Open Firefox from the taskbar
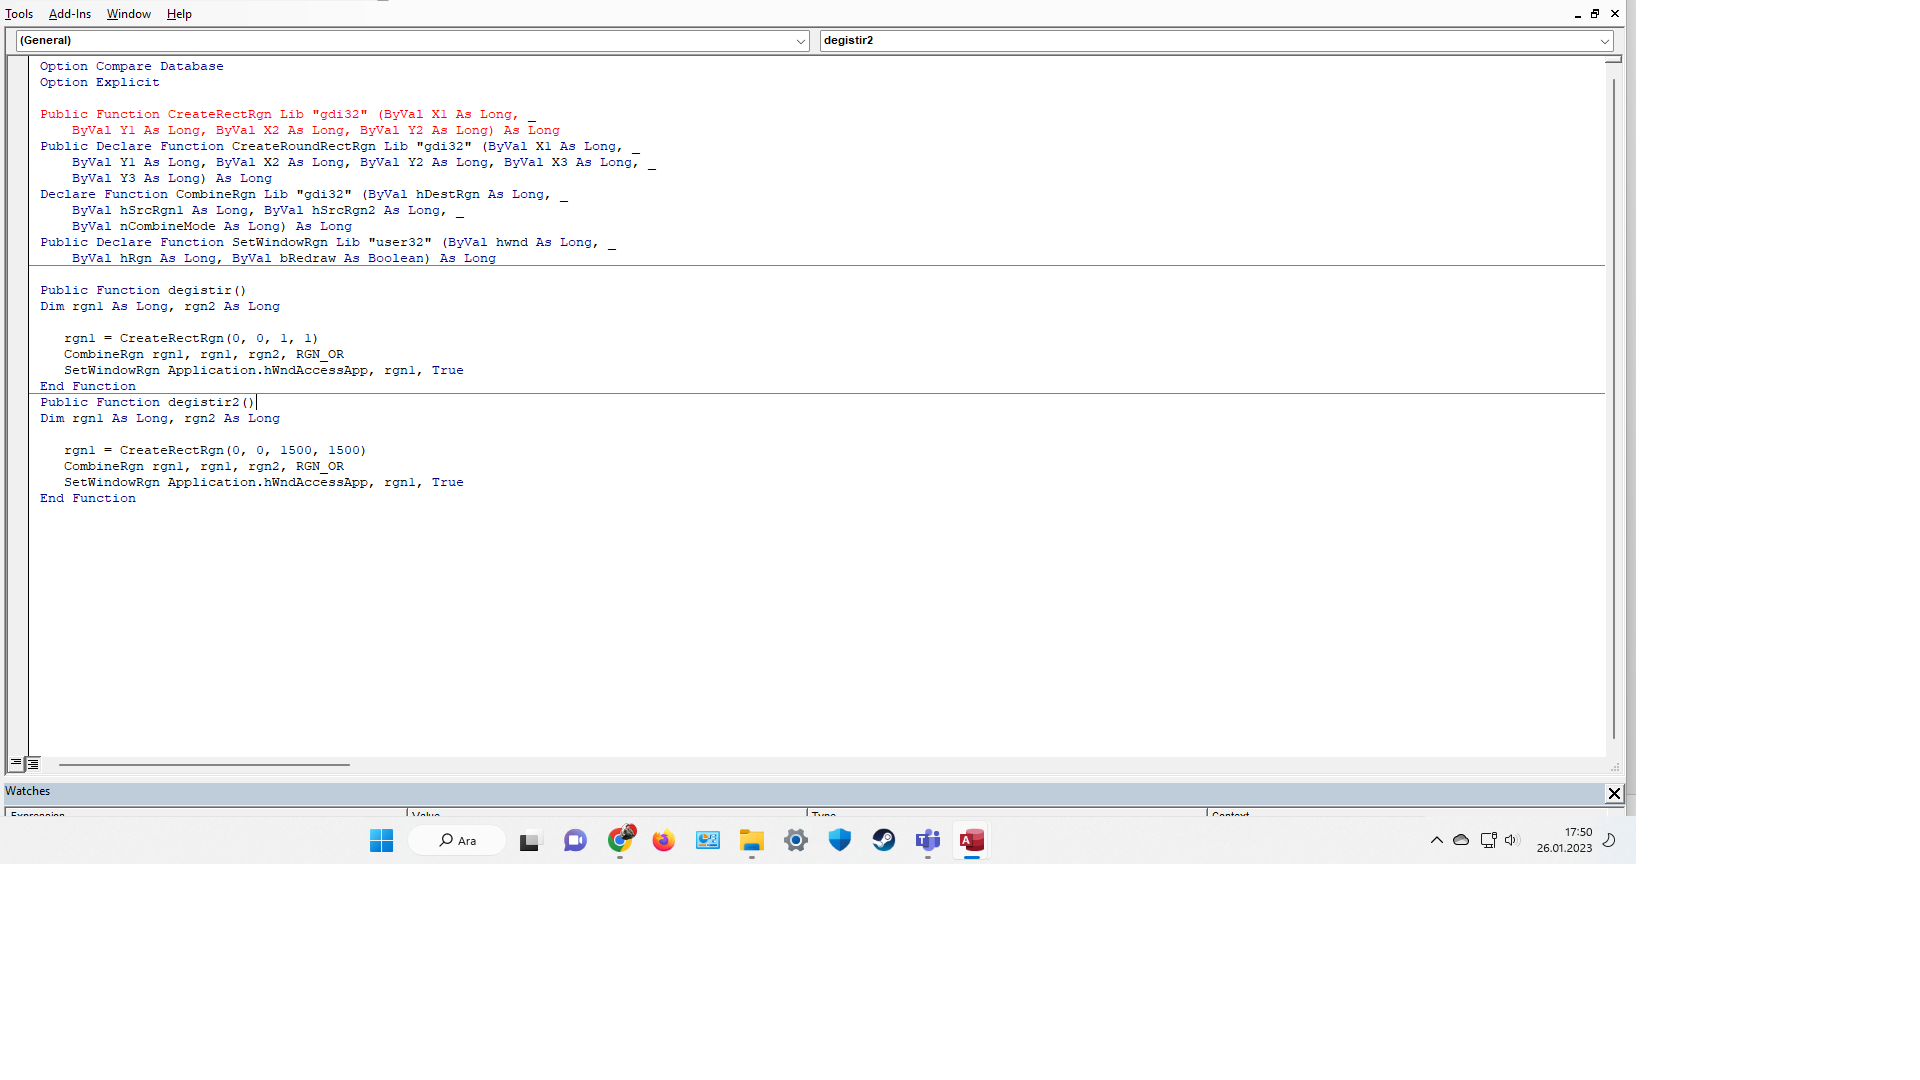The height and width of the screenshot is (1080, 1920). (664, 841)
